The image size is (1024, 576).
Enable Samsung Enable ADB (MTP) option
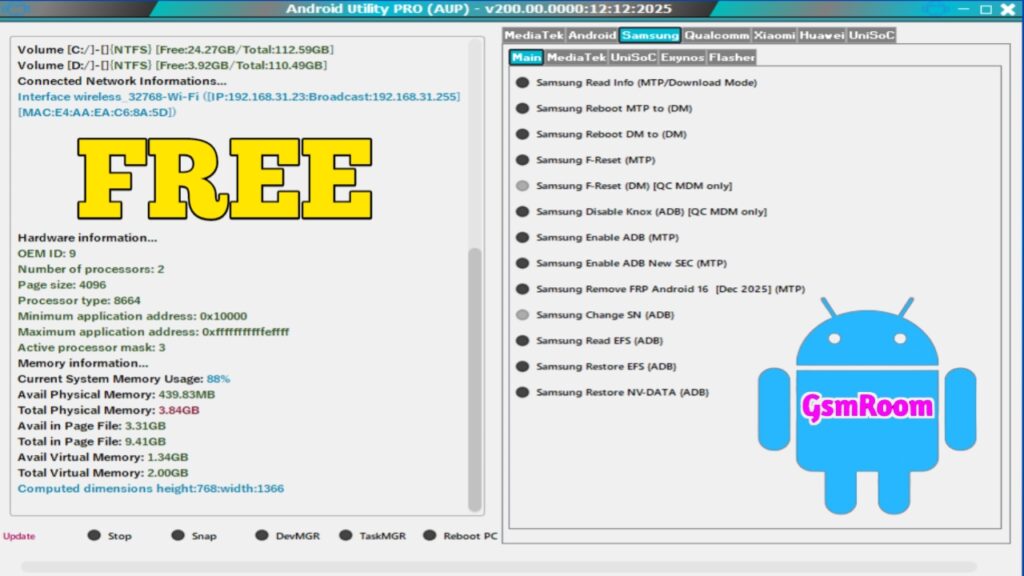click(x=523, y=238)
